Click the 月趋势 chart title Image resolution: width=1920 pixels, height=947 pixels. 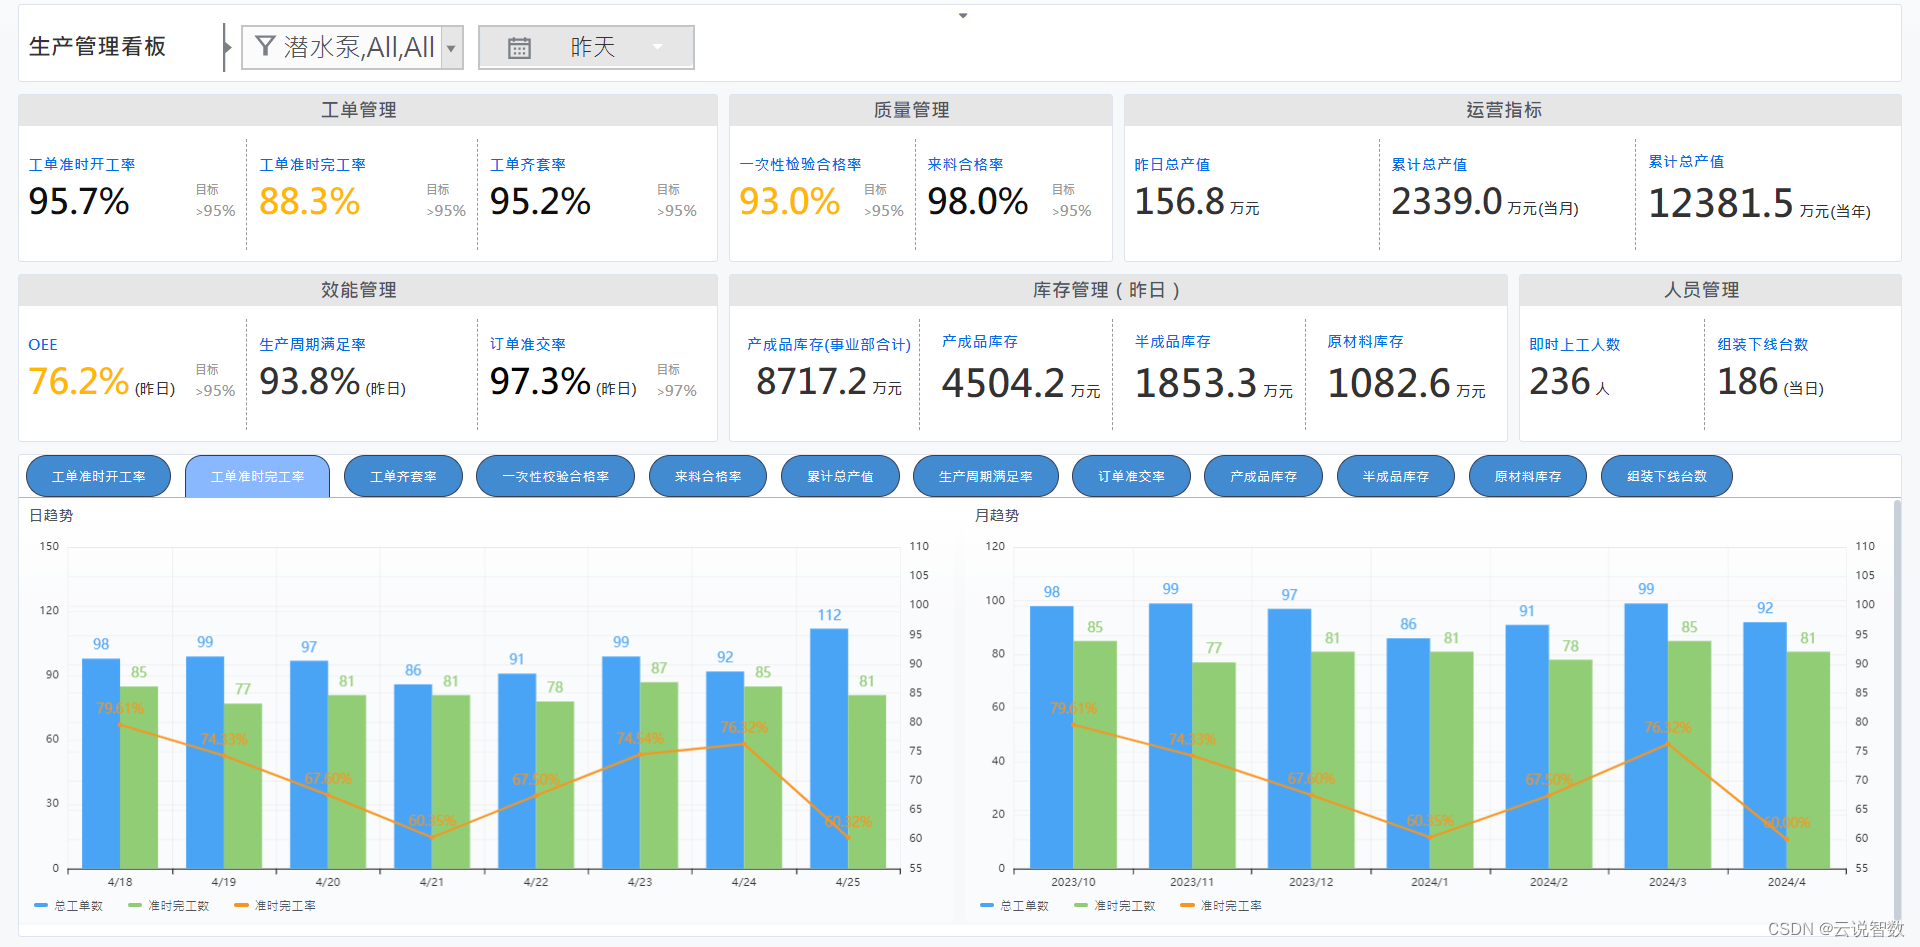997,515
